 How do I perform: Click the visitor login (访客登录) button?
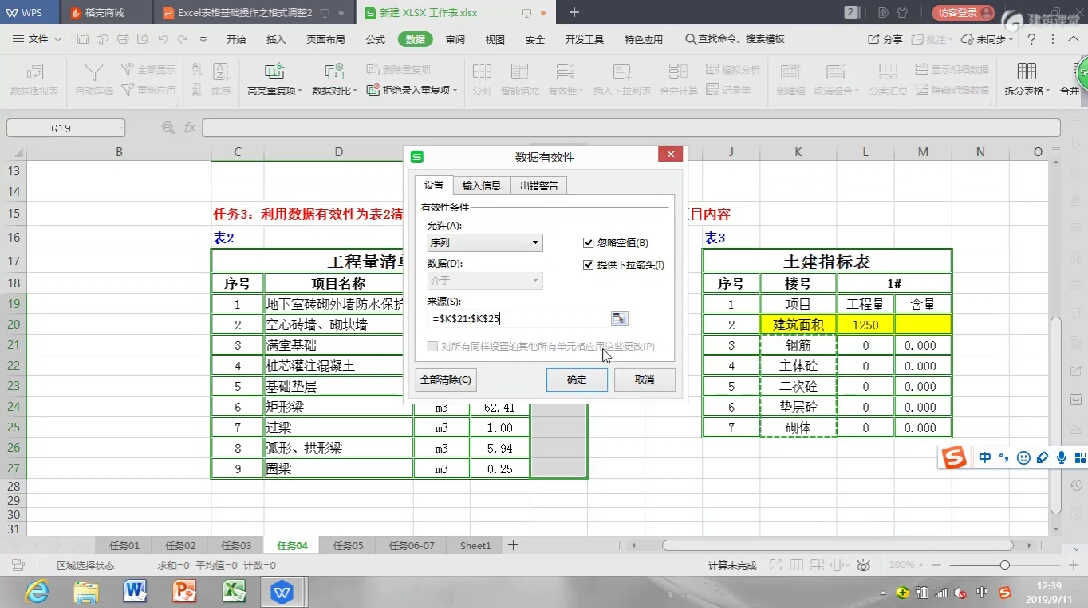(x=963, y=12)
